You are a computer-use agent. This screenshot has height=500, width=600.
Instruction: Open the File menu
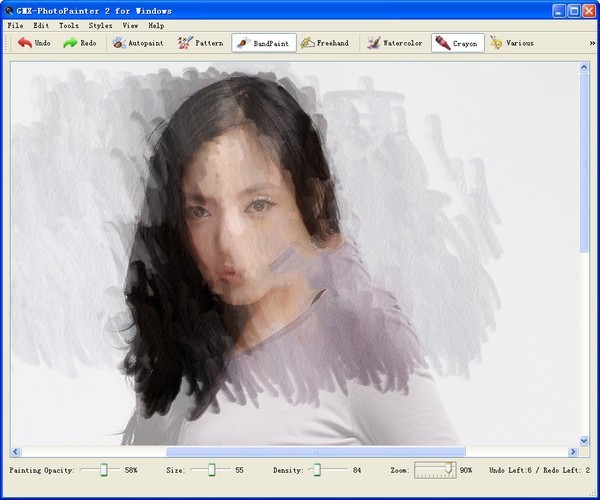(x=15, y=26)
